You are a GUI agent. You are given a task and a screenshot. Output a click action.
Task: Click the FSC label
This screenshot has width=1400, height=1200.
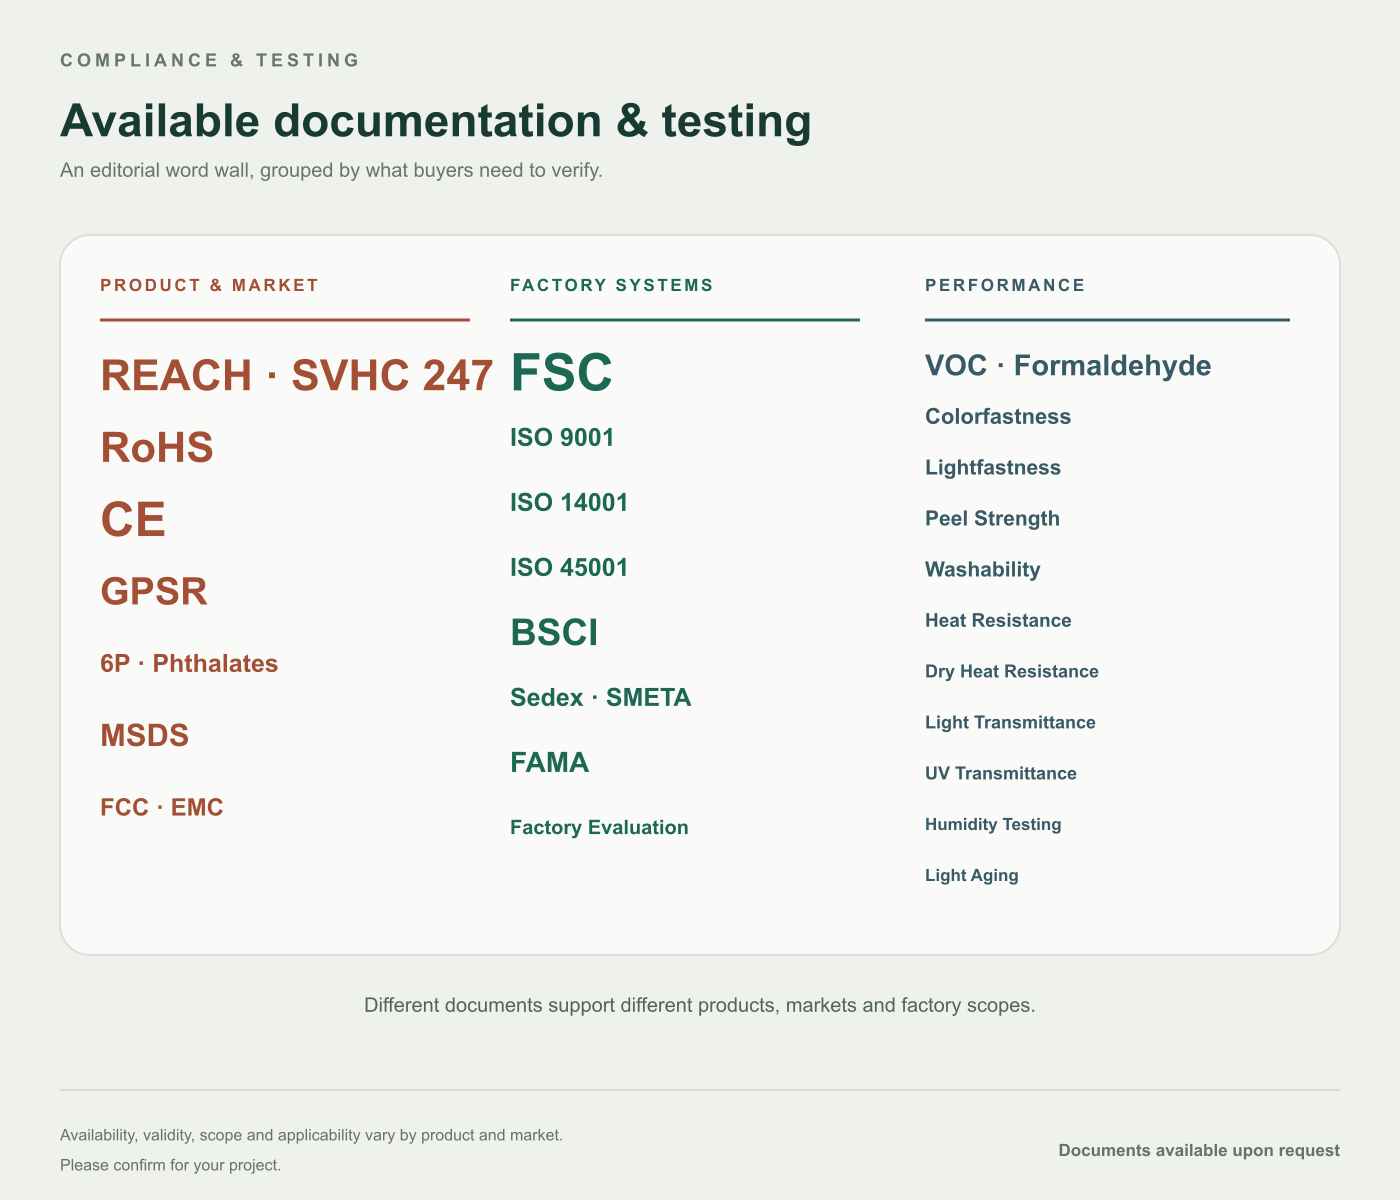[x=561, y=372]
